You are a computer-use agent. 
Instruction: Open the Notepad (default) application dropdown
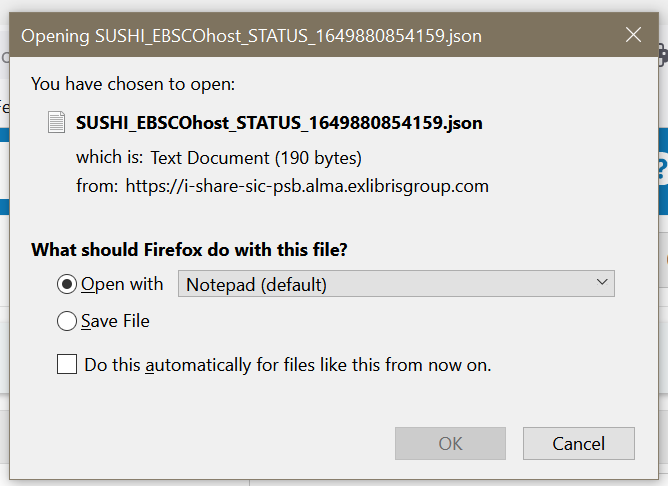pos(396,284)
